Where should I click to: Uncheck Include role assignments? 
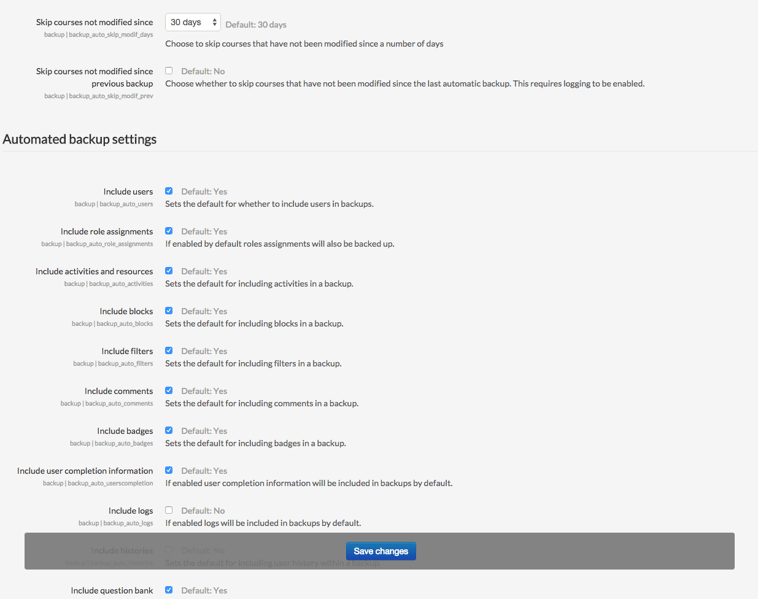169,231
